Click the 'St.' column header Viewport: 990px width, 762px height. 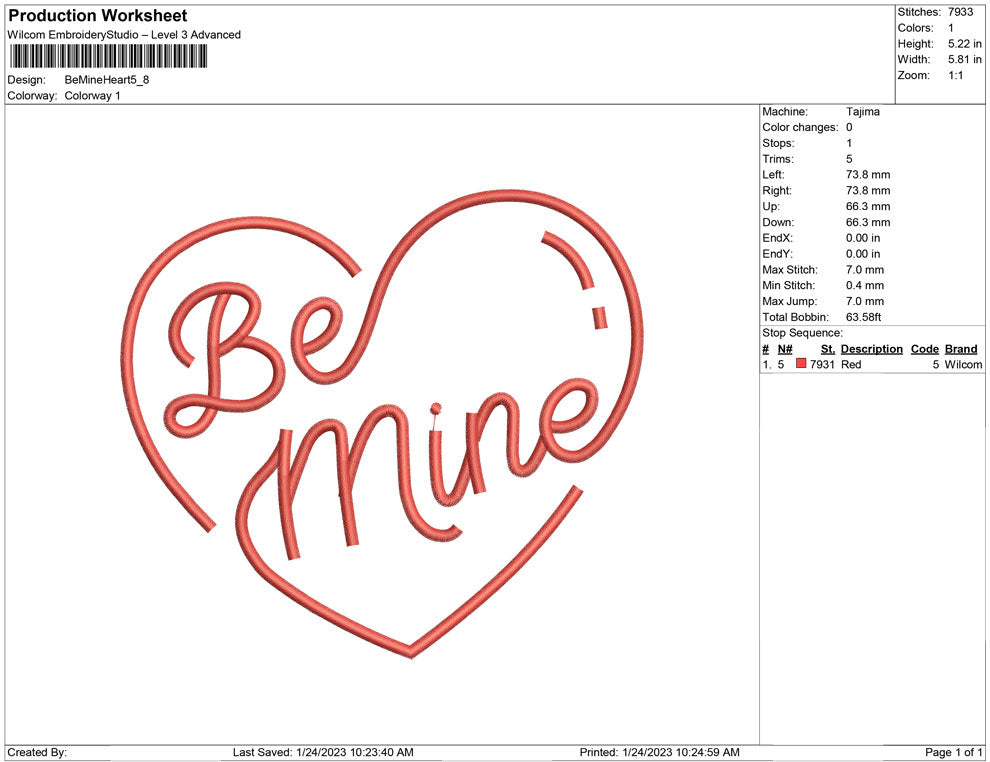(x=827, y=349)
